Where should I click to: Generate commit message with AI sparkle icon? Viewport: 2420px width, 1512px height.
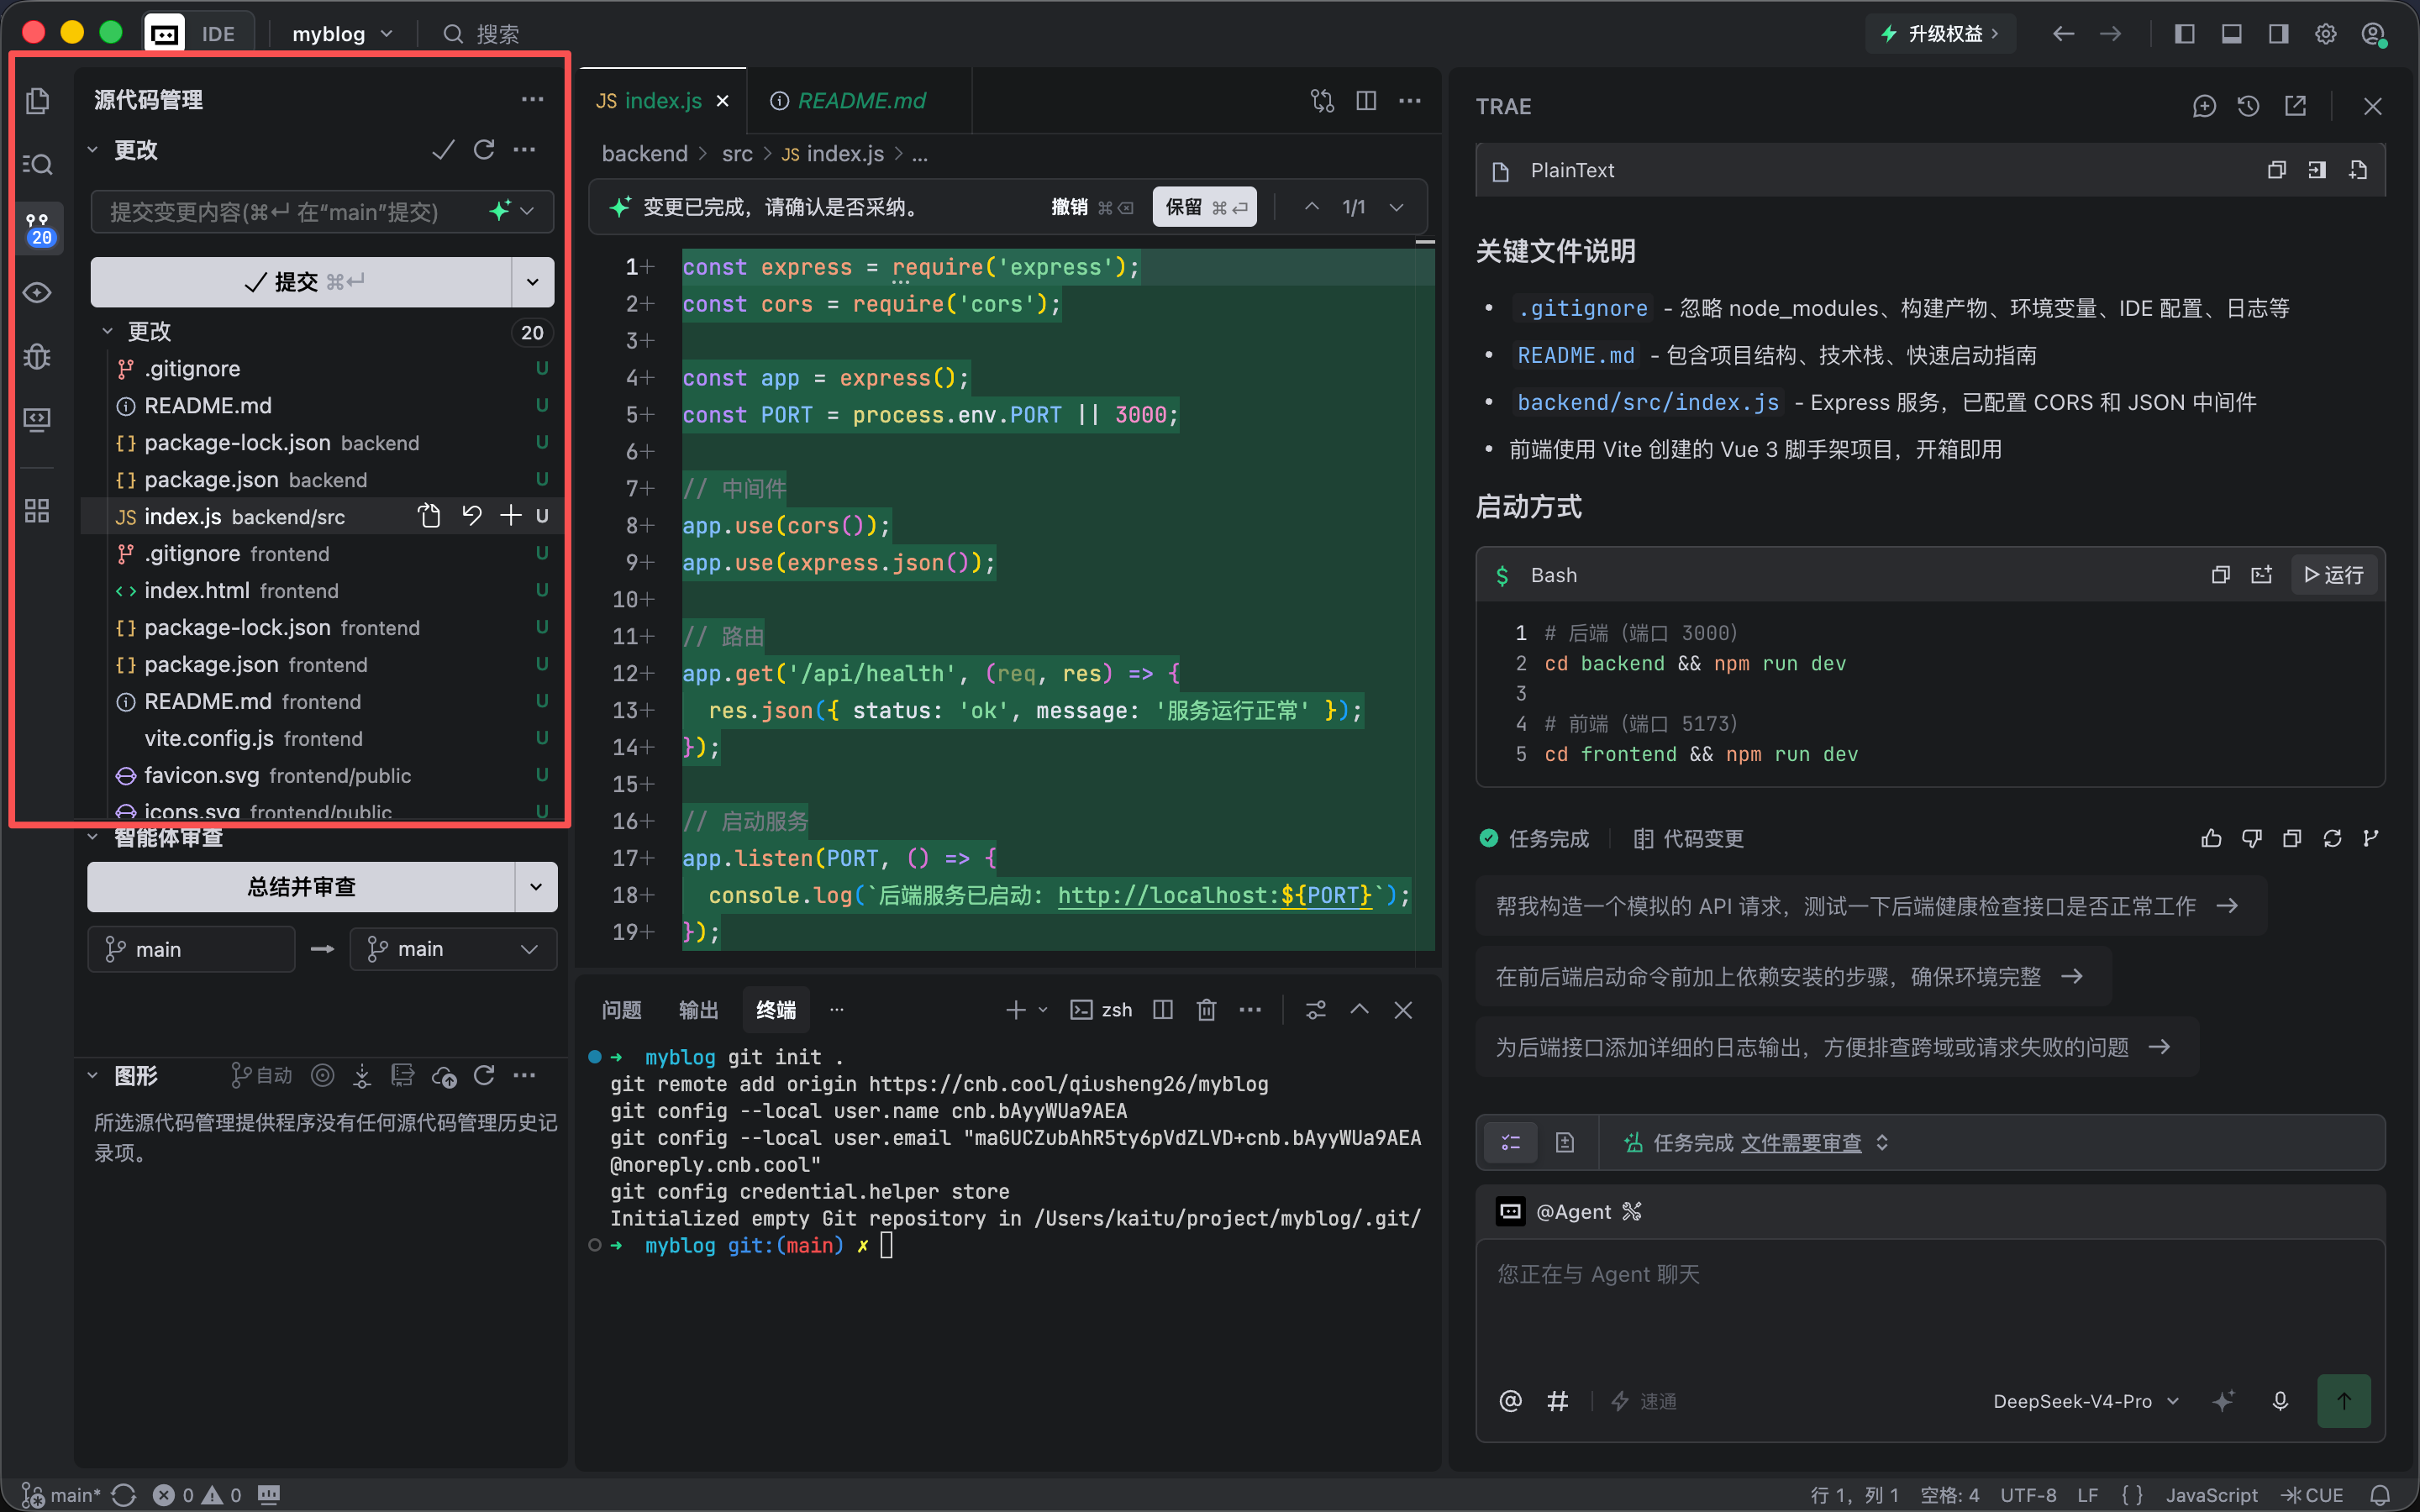pos(500,211)
